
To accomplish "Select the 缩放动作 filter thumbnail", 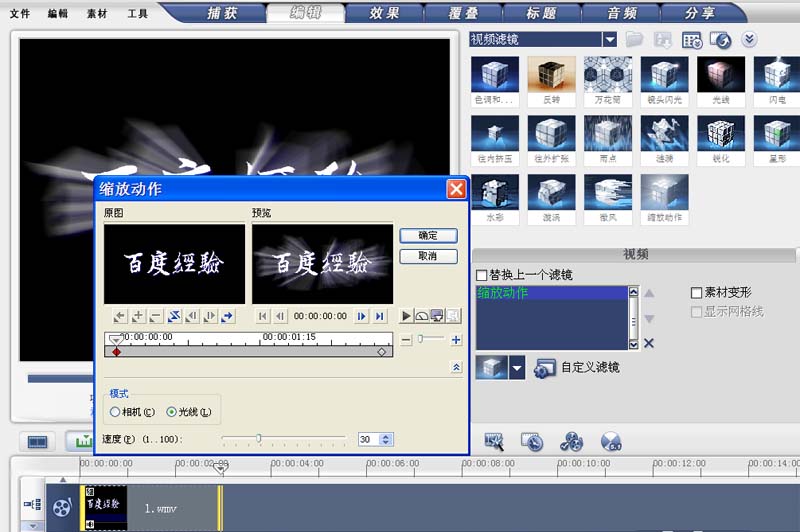I will click(664, 199).
